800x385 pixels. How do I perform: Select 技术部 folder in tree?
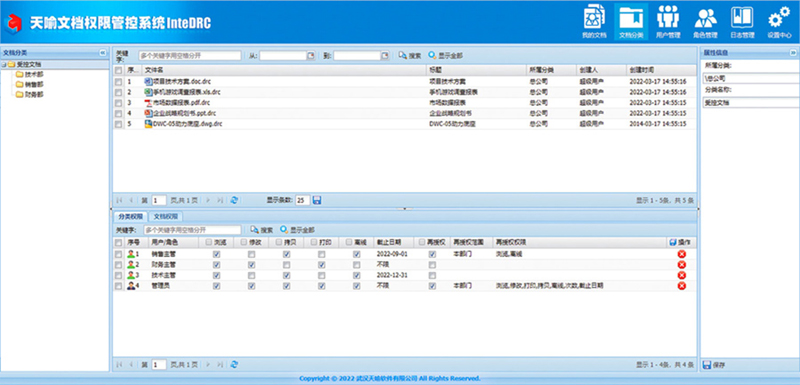pyautogui.click(x=30, y=74)
